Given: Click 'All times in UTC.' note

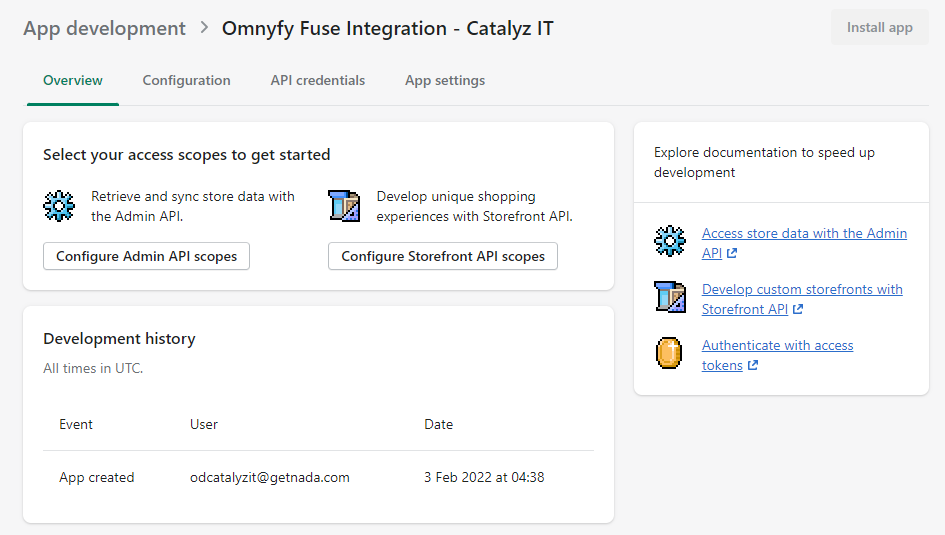Looking at the screenshot, I should (x=93, y=368).
